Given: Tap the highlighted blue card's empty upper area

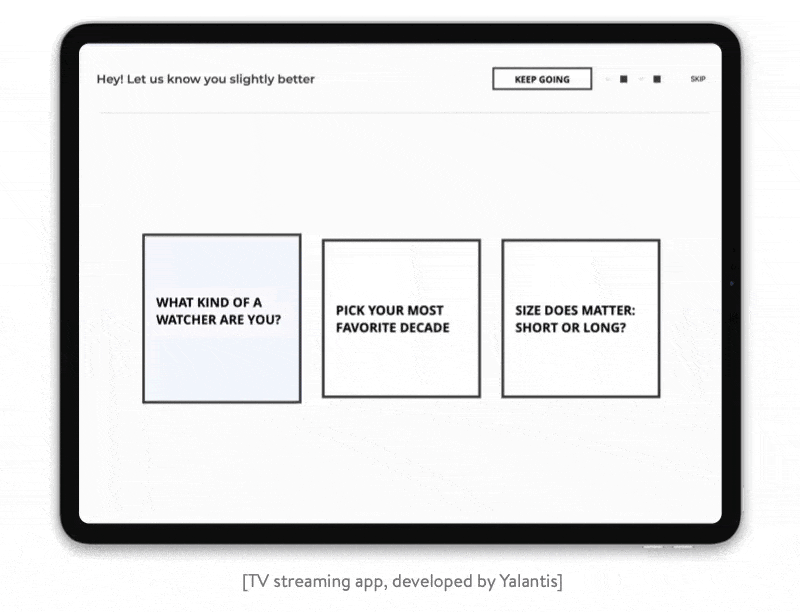Looking at the screenshot, I should click(221, 262).
